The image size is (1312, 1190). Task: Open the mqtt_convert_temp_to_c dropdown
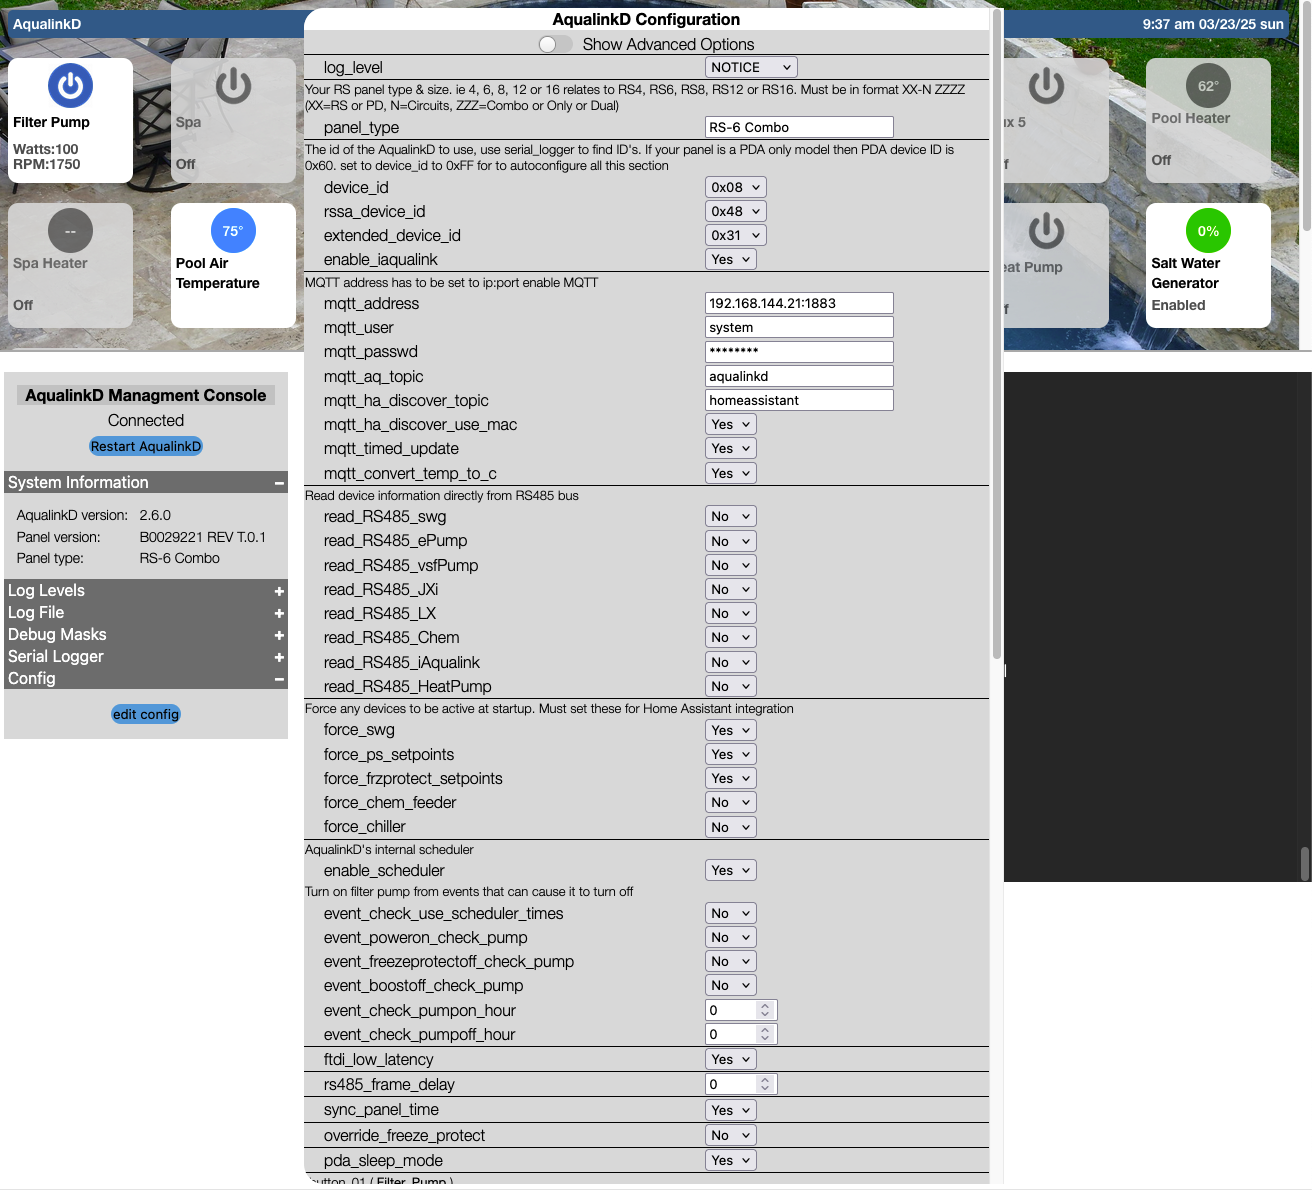pos(730,473)
